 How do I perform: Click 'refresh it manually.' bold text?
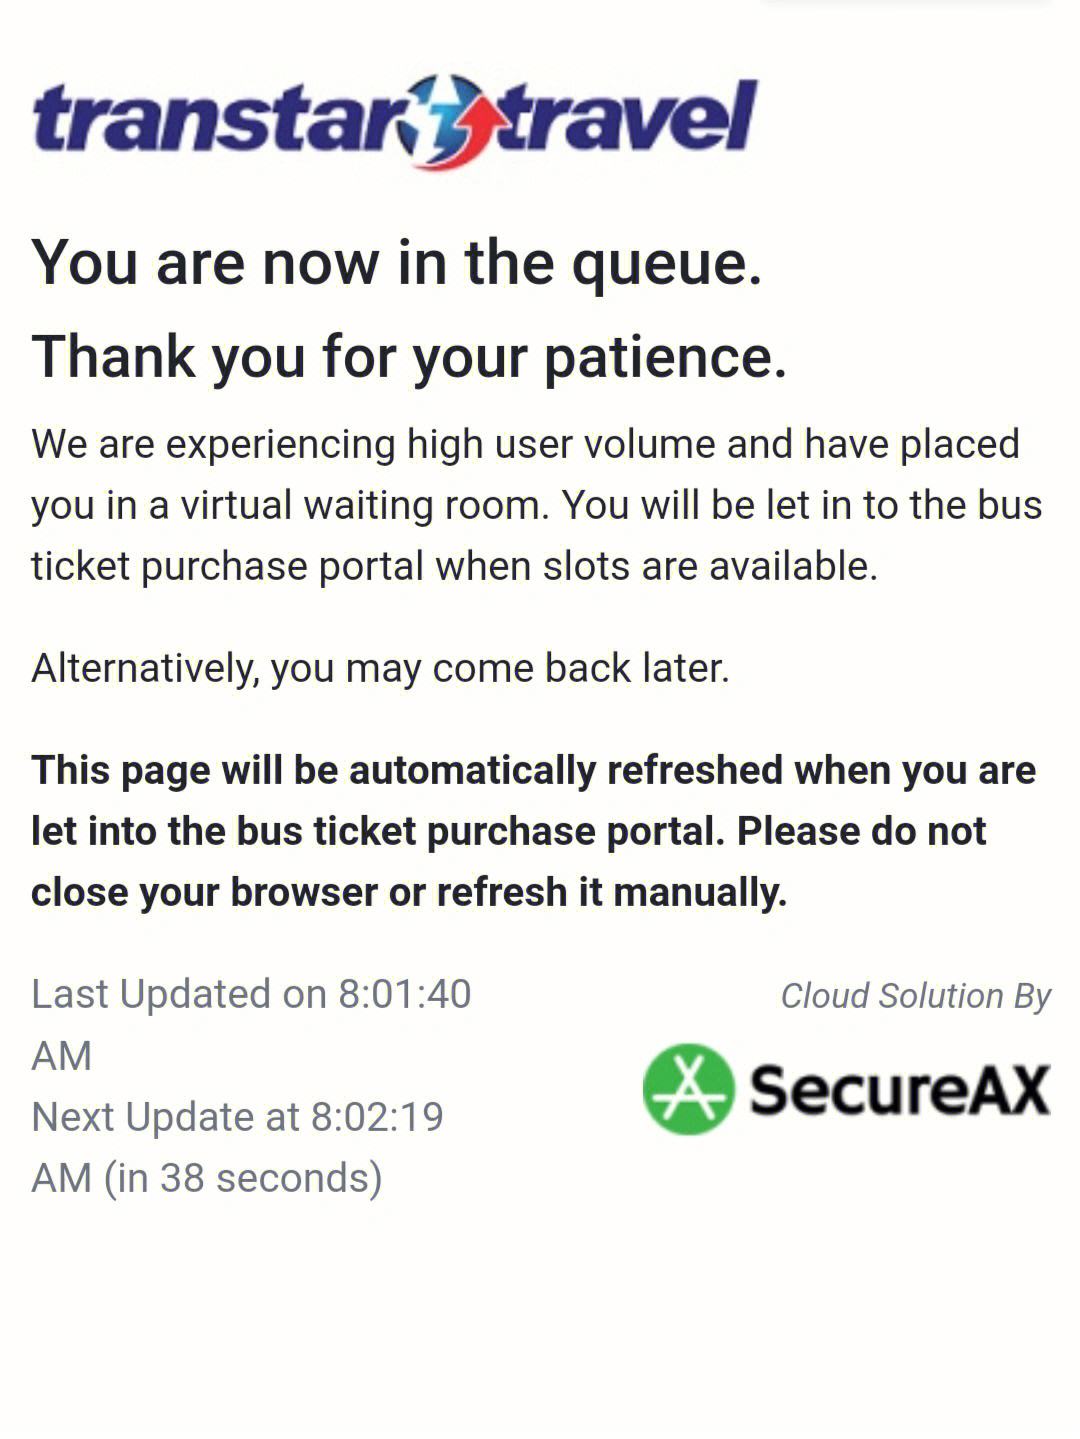click(612, 893)
